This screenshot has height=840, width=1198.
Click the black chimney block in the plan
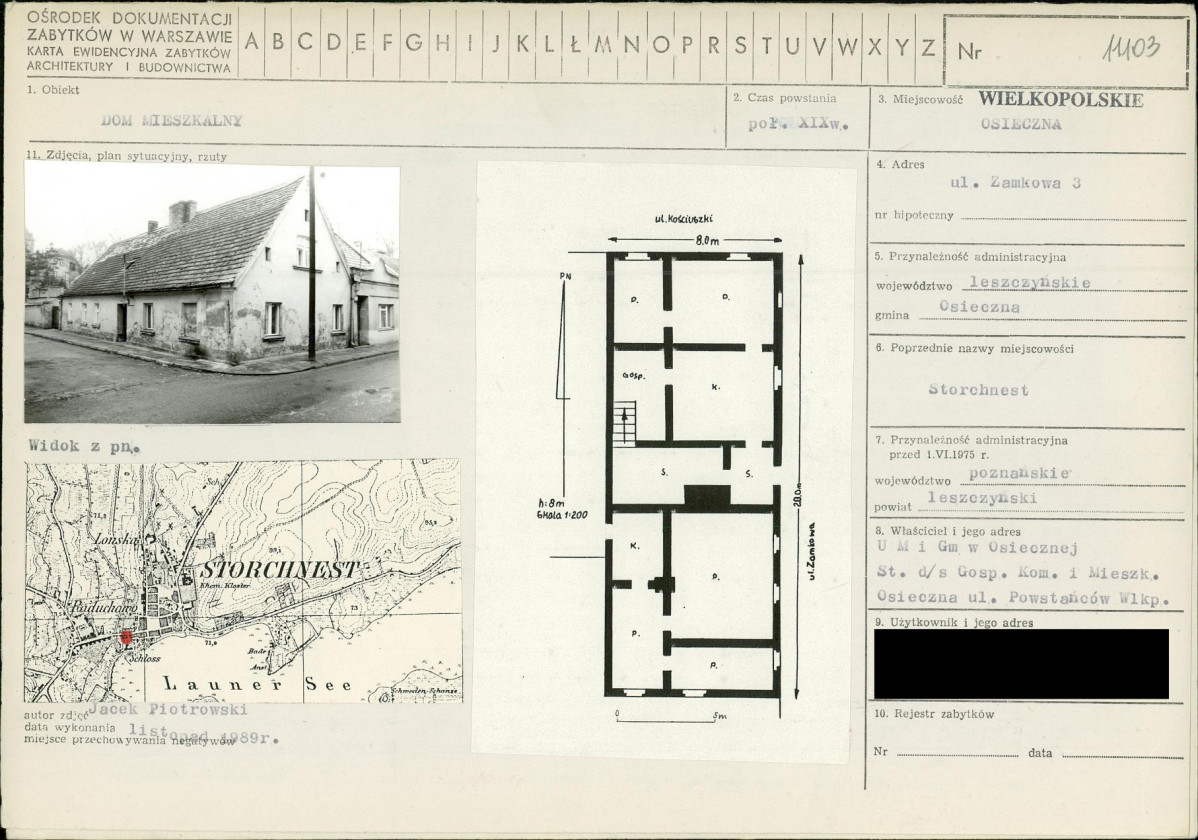pos(707,497)
